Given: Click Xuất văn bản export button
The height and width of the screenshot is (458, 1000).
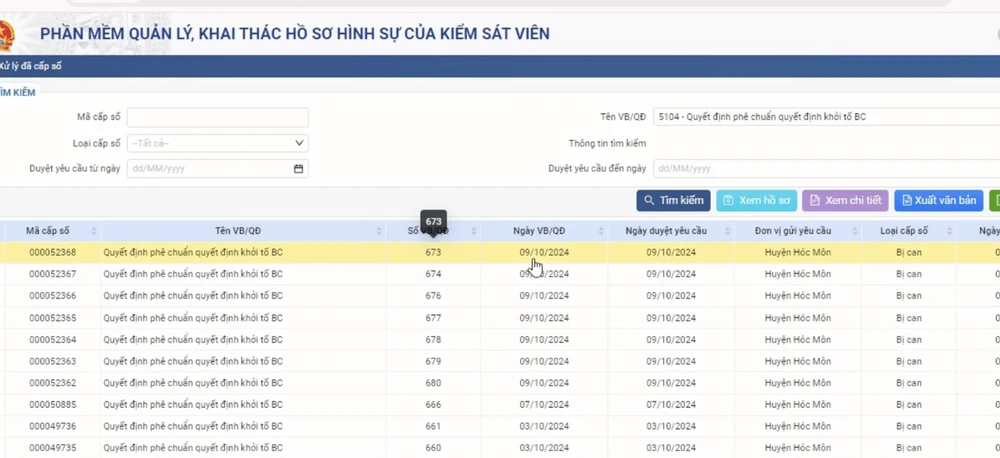Looking at the screenshot, I should [938, 200].
